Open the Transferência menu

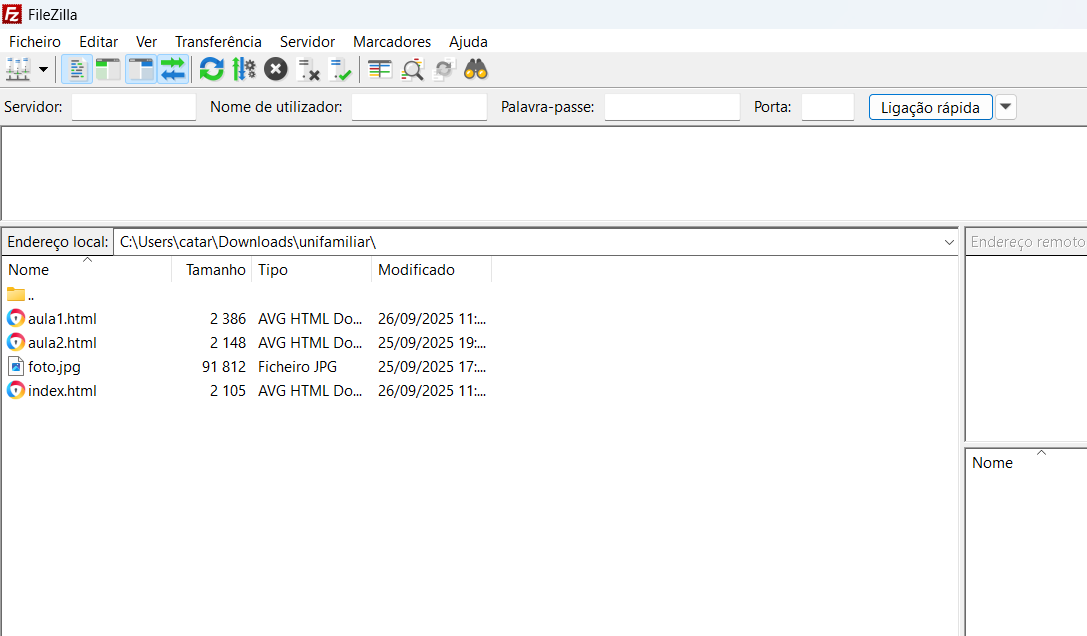(x=218, y=41)
